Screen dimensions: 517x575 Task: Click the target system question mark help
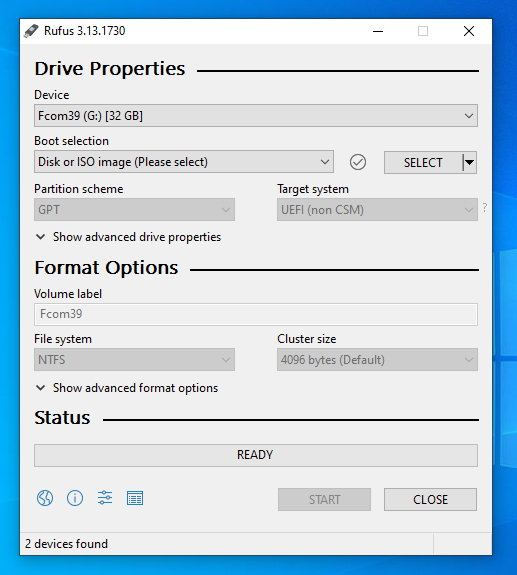[x=485, y=208]
